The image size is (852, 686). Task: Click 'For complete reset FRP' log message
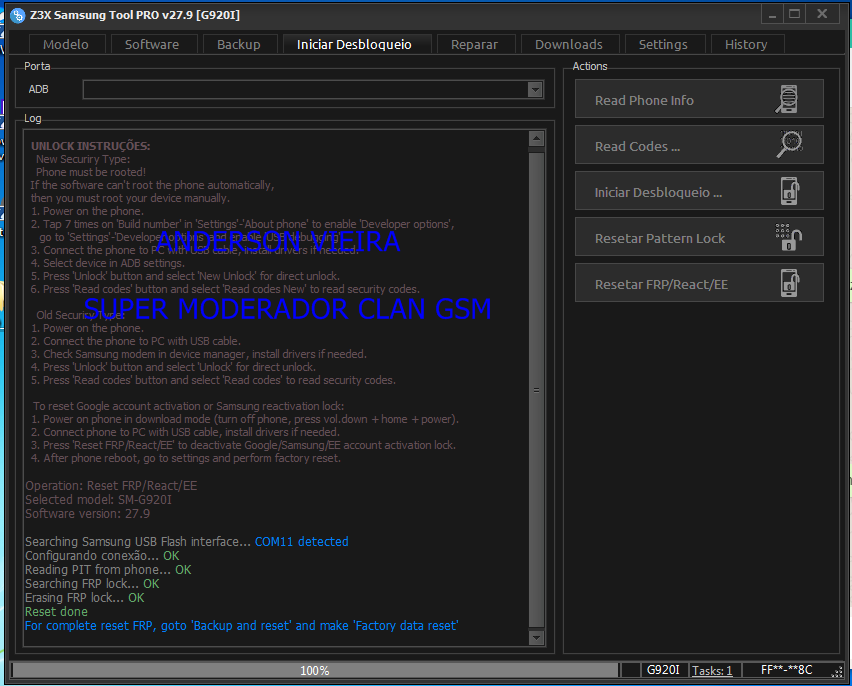tap(241, 626)
